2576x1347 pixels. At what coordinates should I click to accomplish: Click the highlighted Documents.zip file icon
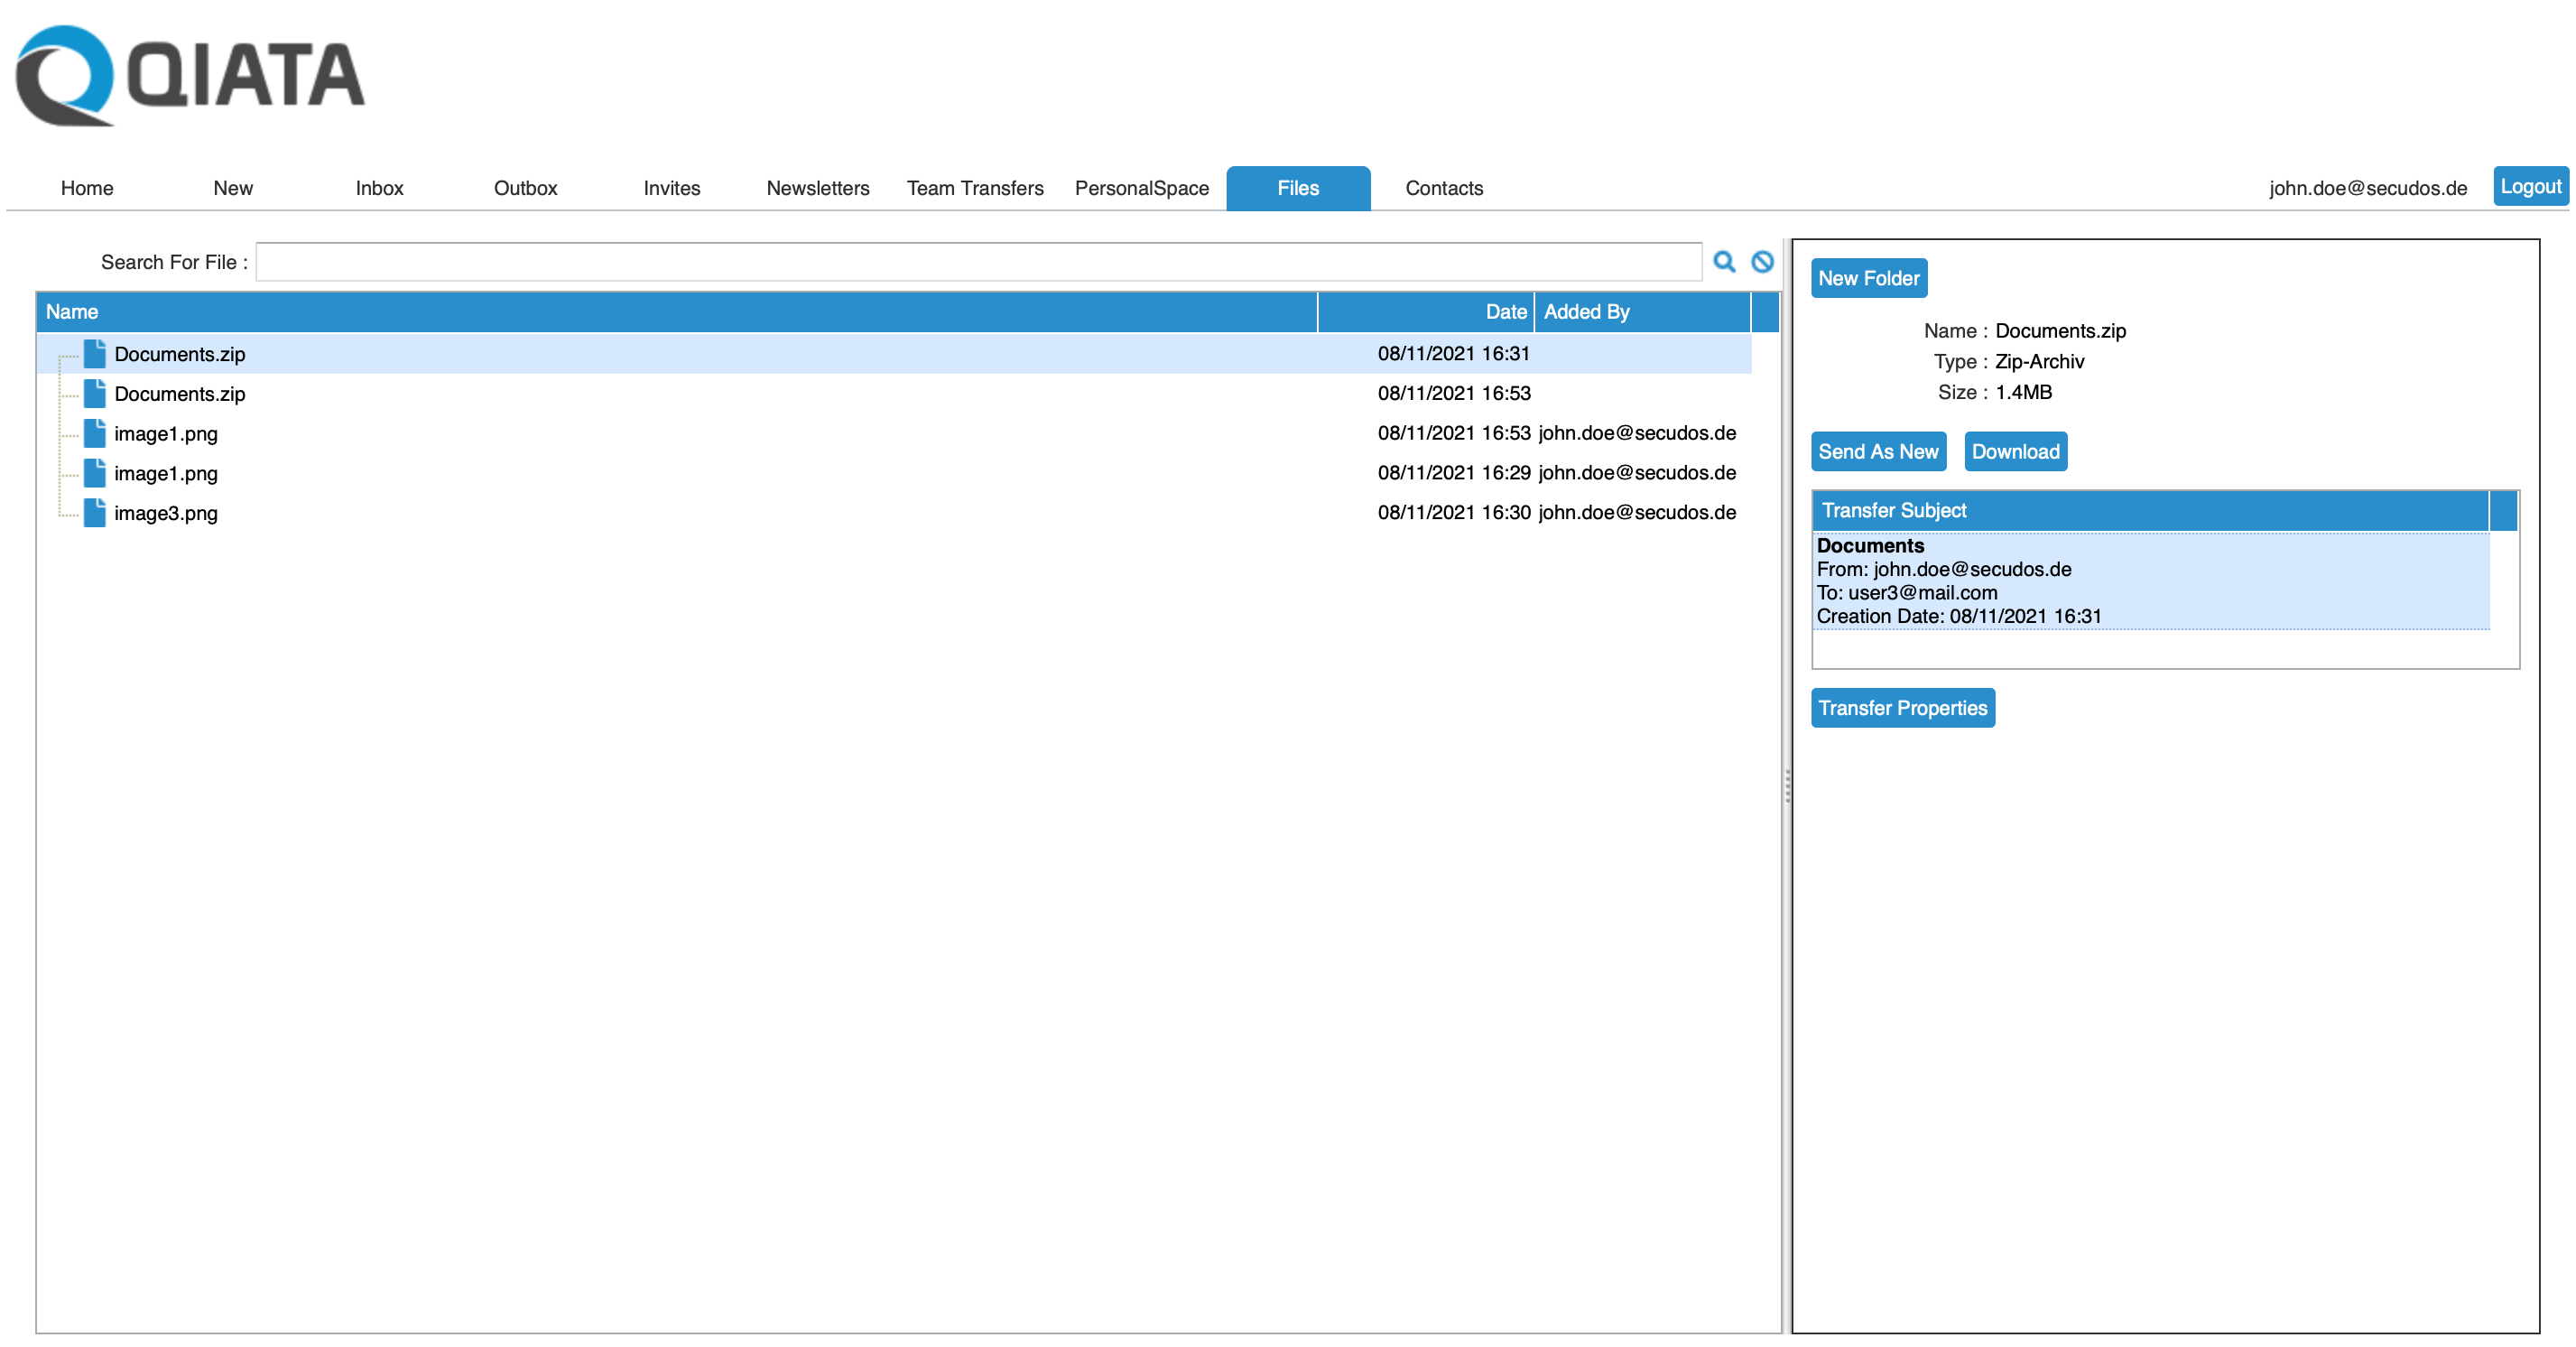(x=95, y=353)
